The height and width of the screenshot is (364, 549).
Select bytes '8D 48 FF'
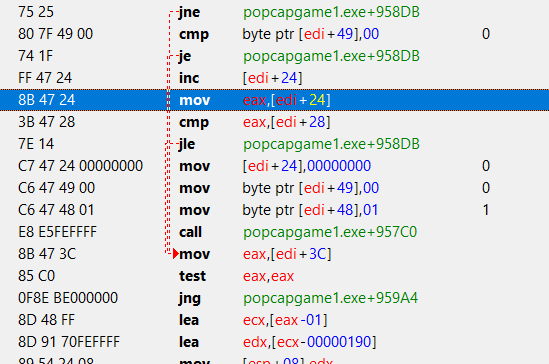(x=46, y=320)
